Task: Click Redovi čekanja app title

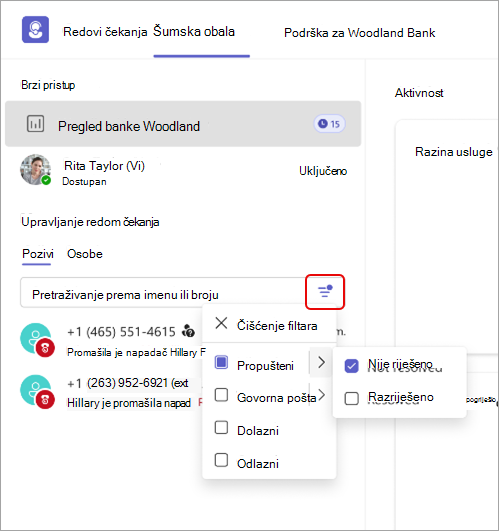Action: tap(105, 32)
